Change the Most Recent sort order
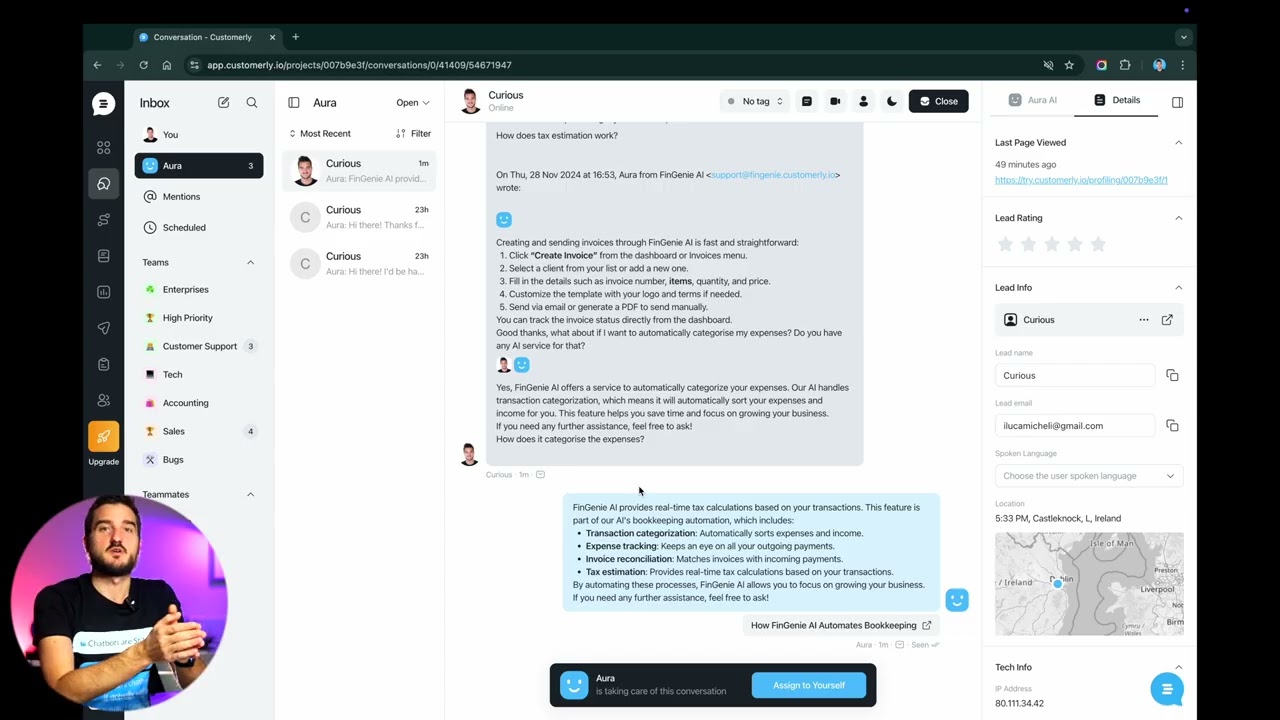This screenshot has height=720, width=1280. coord(320,134)
